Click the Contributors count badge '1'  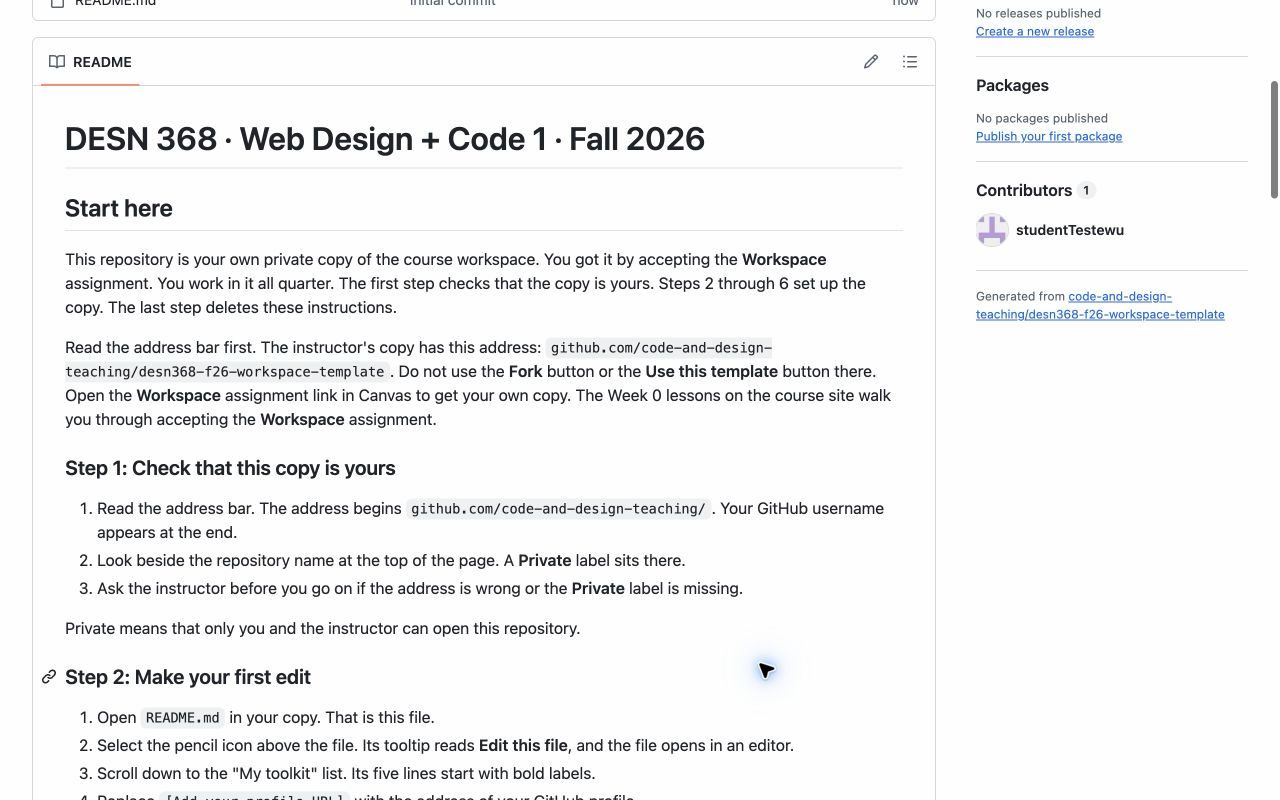pos(1086,190)
